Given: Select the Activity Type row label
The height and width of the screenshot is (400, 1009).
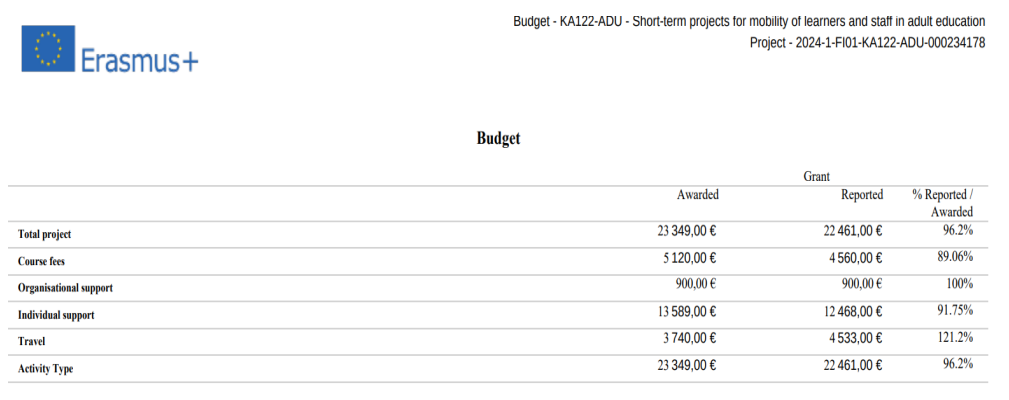Looking at the screenshot, I should click(x=46, y=368).
